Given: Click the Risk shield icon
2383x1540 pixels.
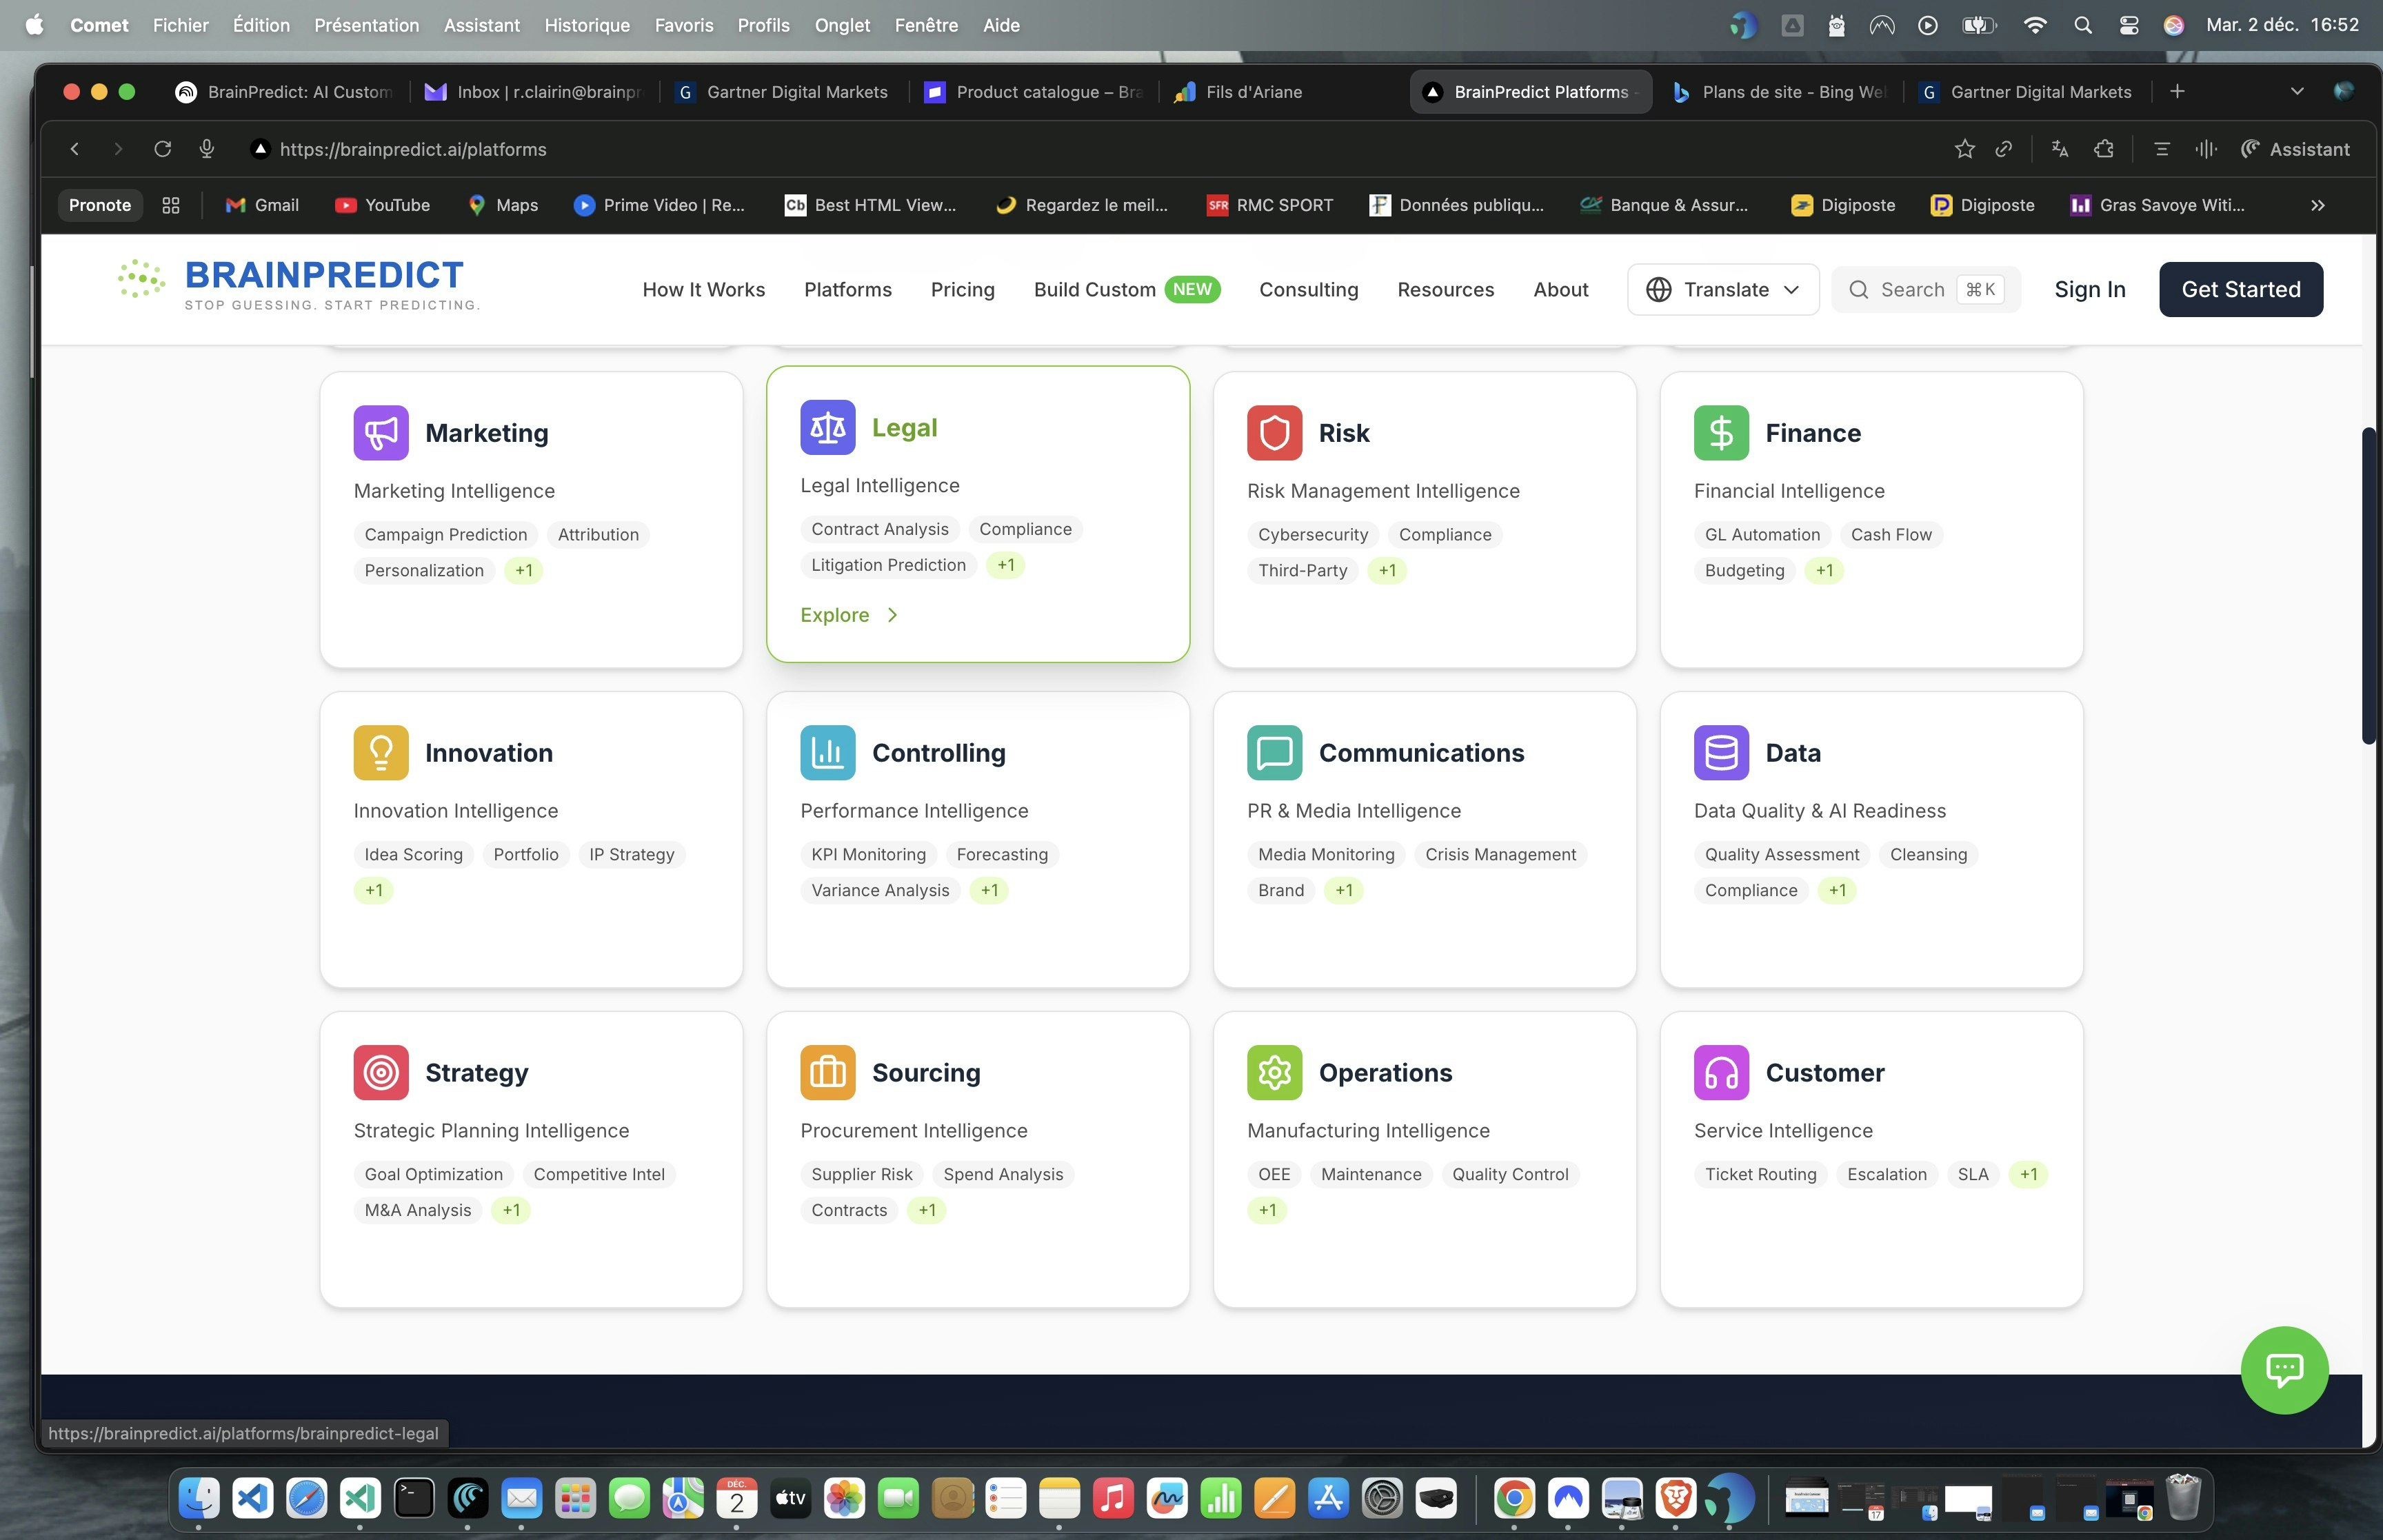Looking at the screenshot, I should 1274,433.
